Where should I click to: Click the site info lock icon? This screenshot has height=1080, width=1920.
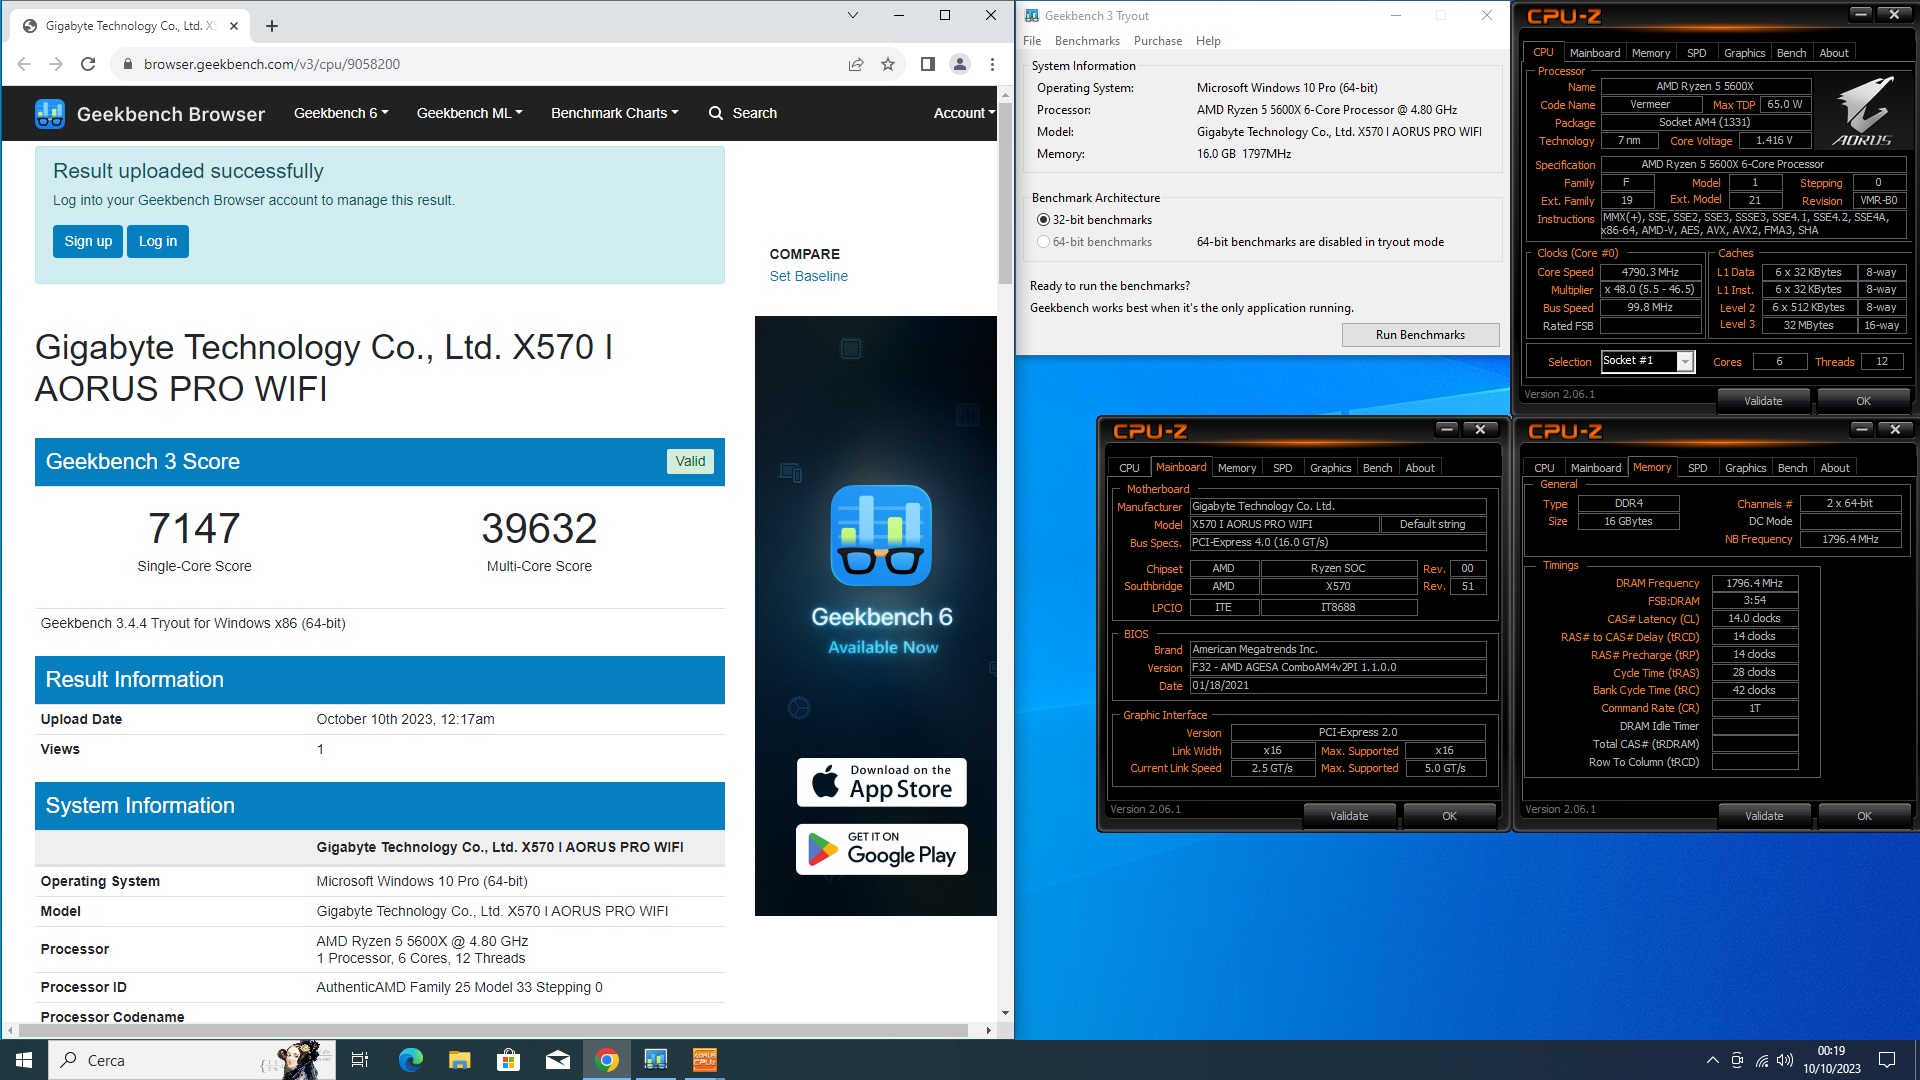coord(127,64)
